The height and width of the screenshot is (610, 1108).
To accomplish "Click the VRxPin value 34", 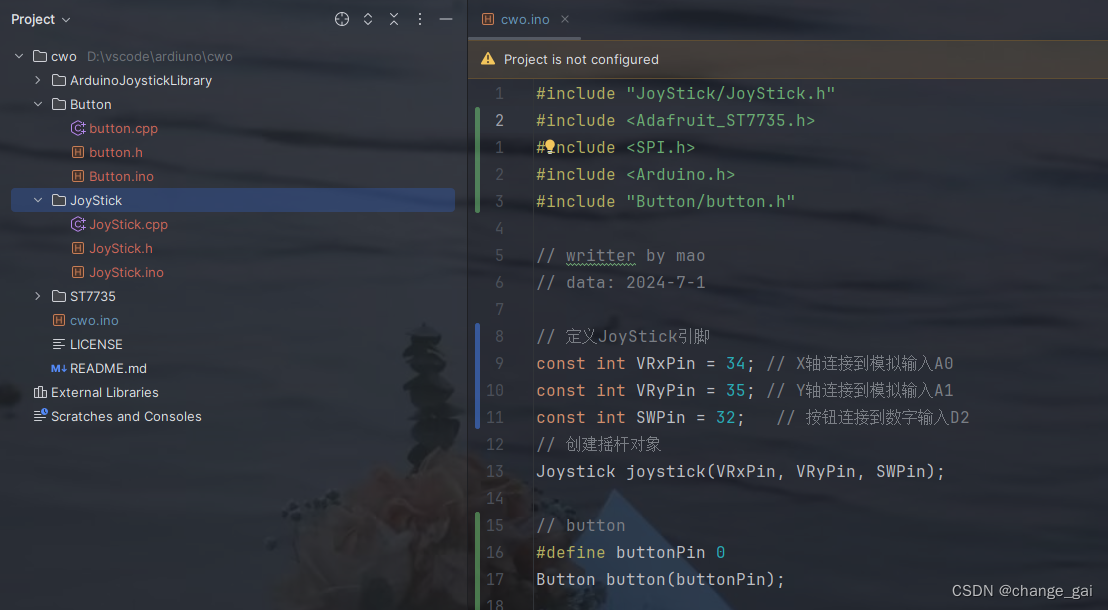I will point(736,363).
